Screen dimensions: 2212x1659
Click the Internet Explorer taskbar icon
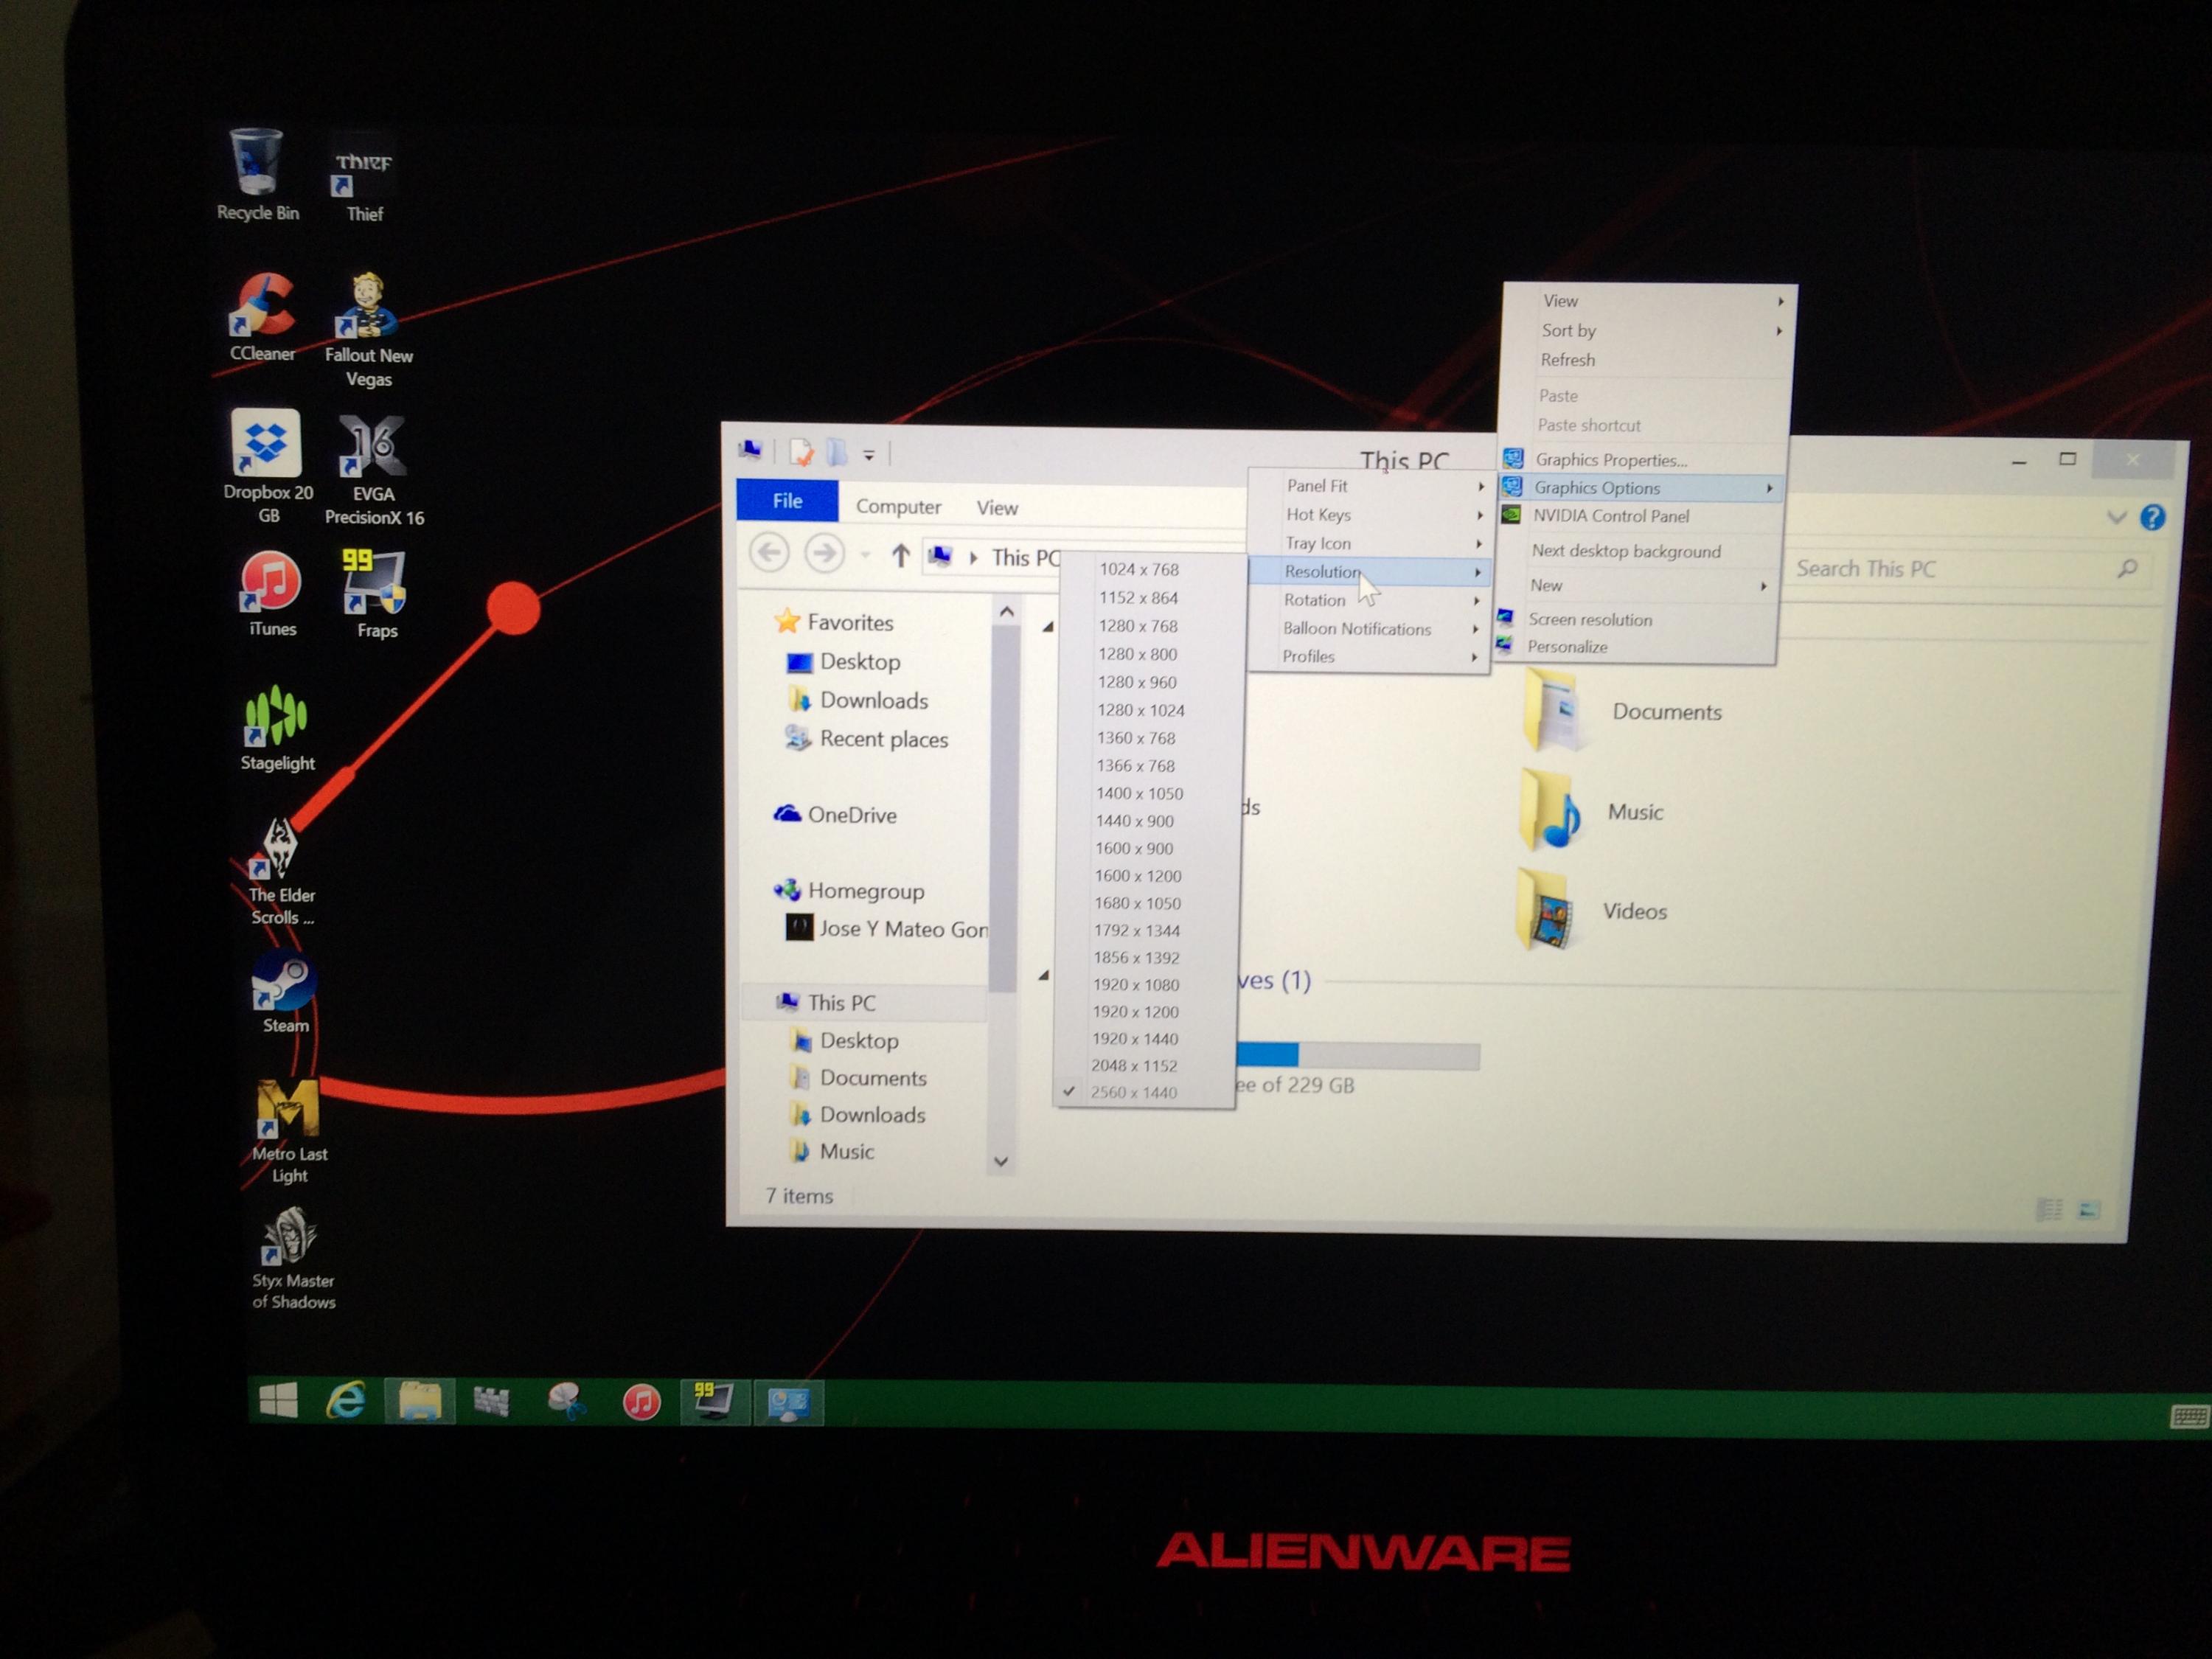346,1400
